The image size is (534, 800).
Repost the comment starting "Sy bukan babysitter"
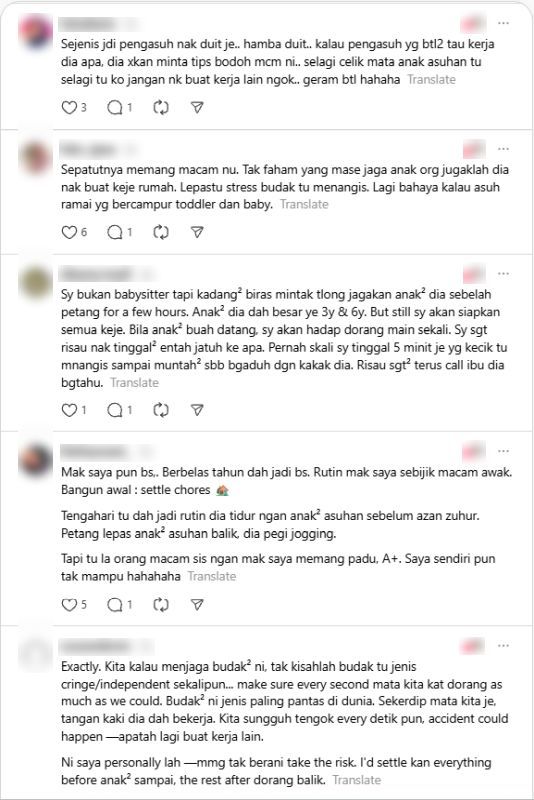click(161, 410)
